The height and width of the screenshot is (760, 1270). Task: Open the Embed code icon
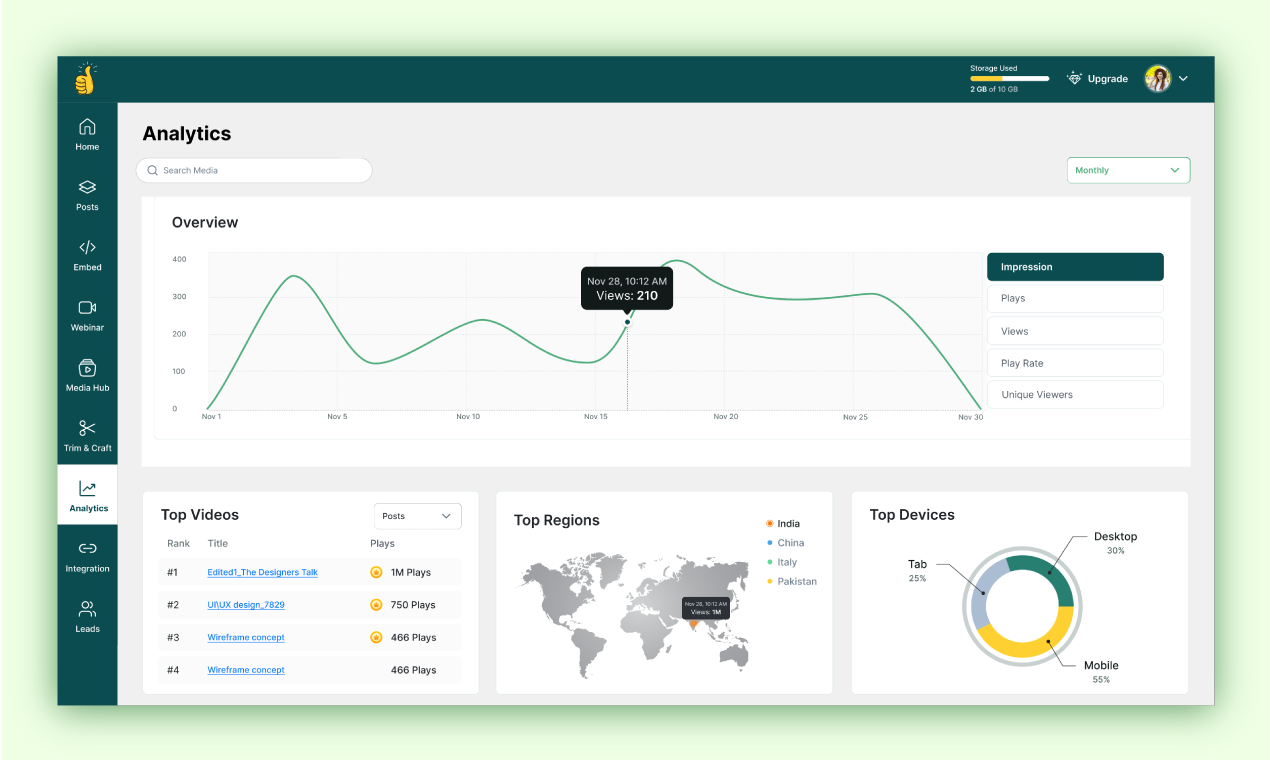pyautogui.click(x=87, y=247)
